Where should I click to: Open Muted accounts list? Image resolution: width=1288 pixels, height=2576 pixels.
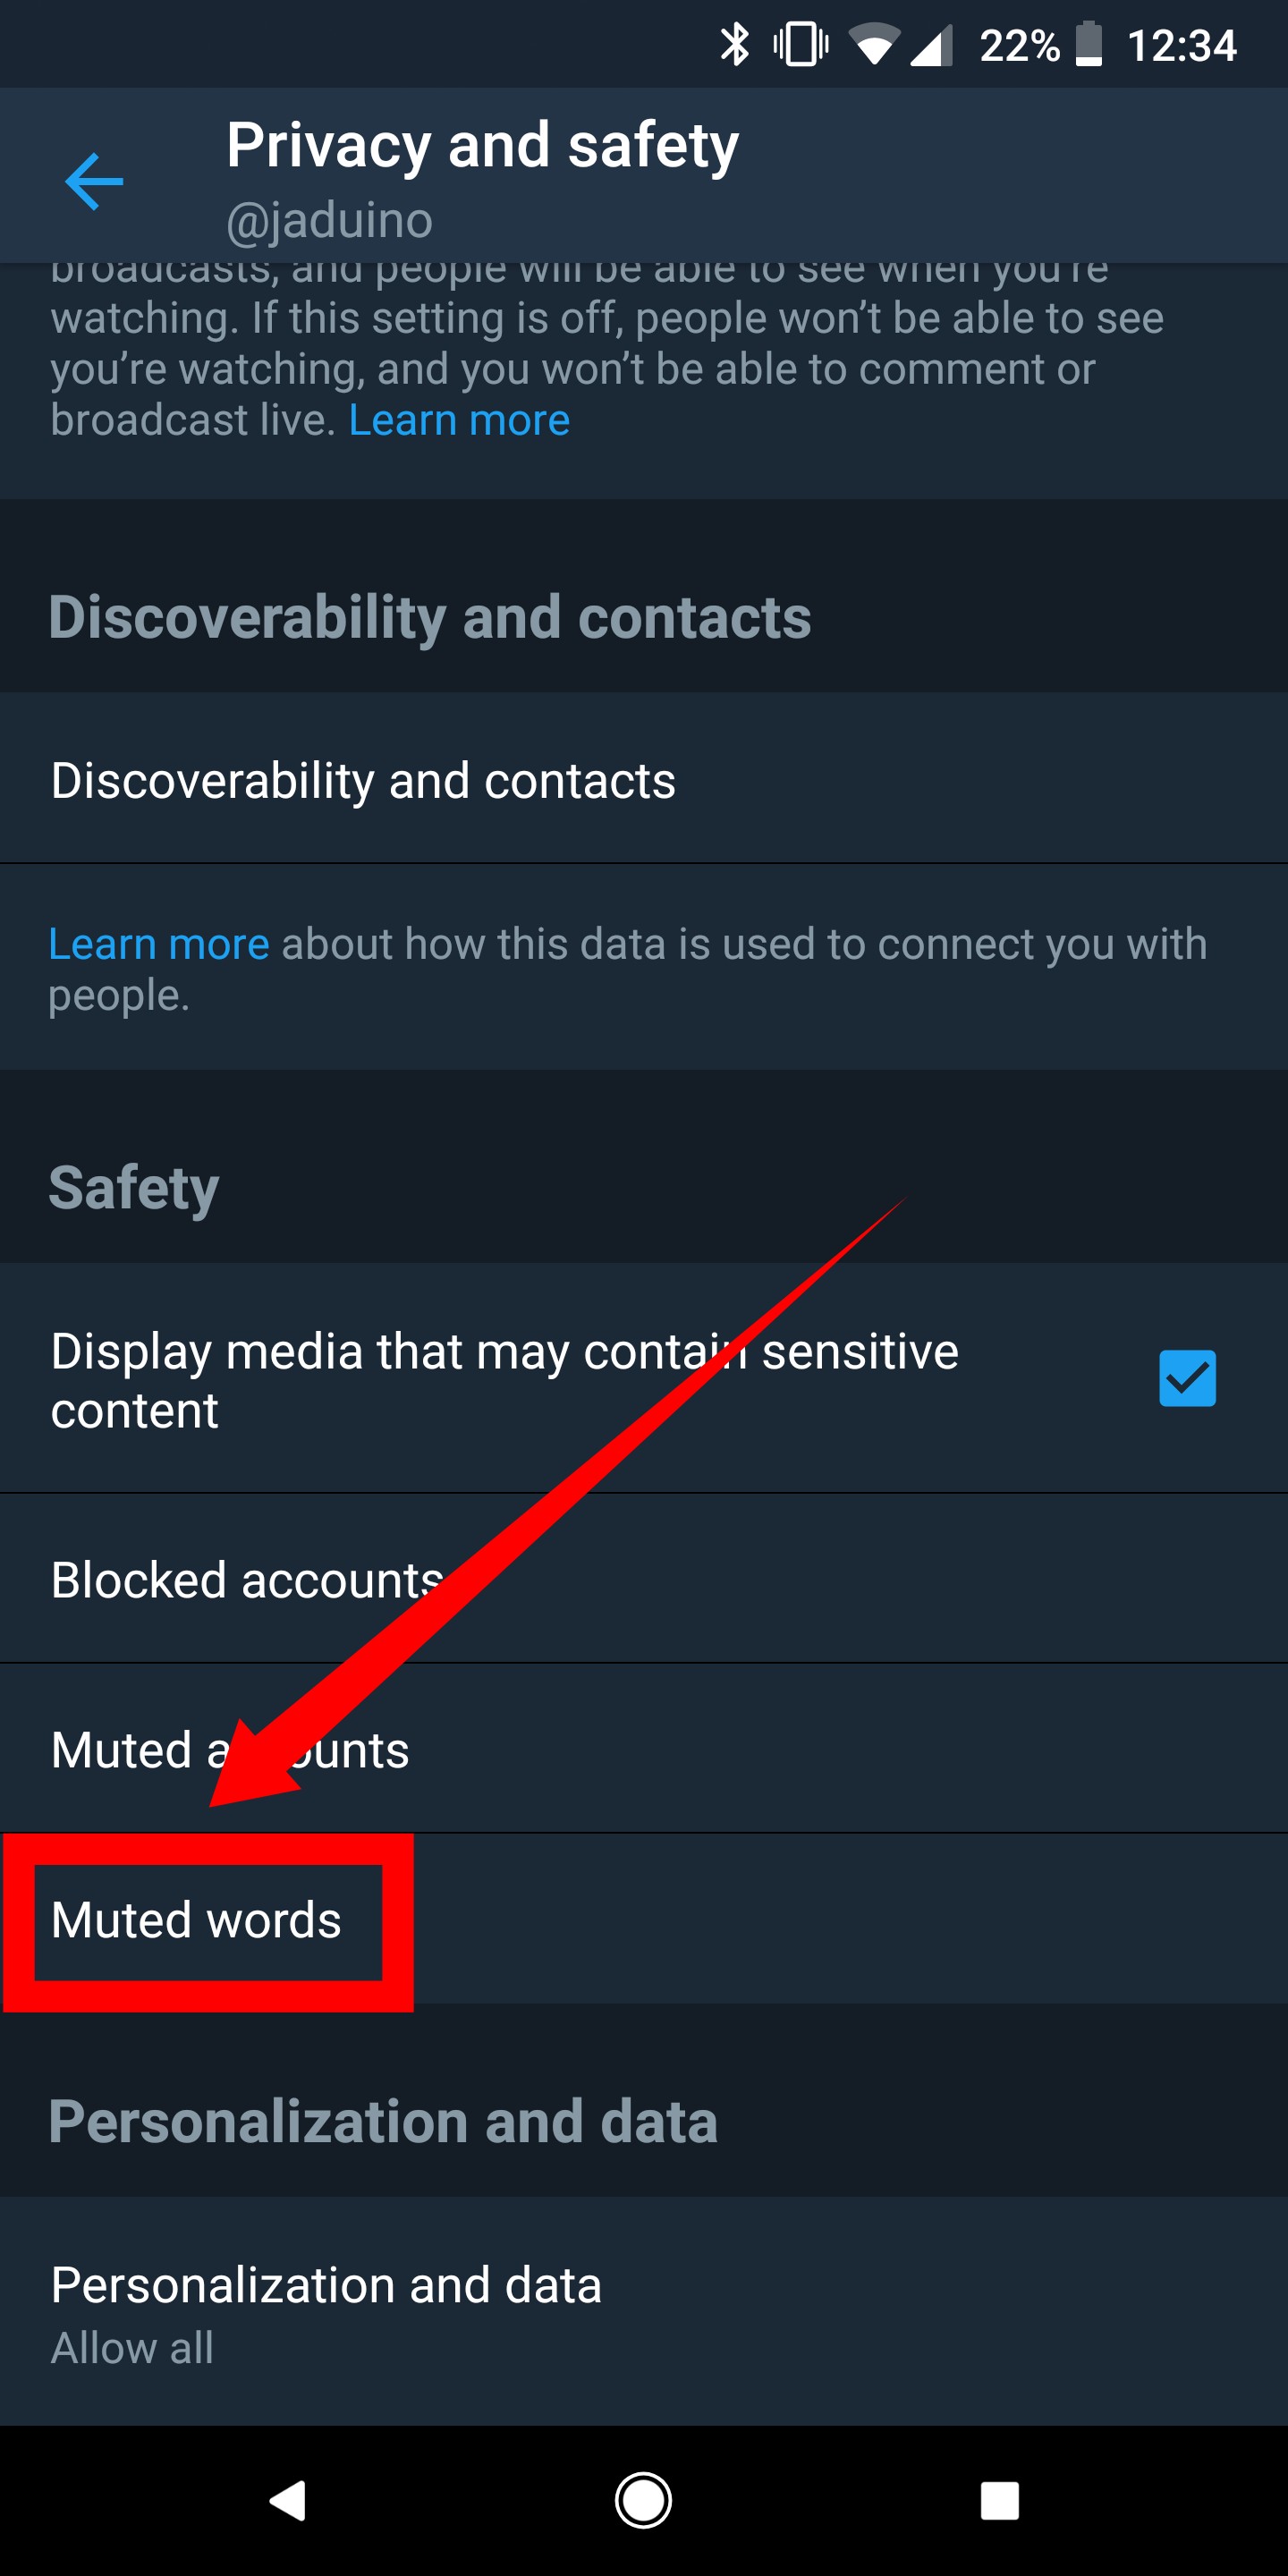(229, 1750)
